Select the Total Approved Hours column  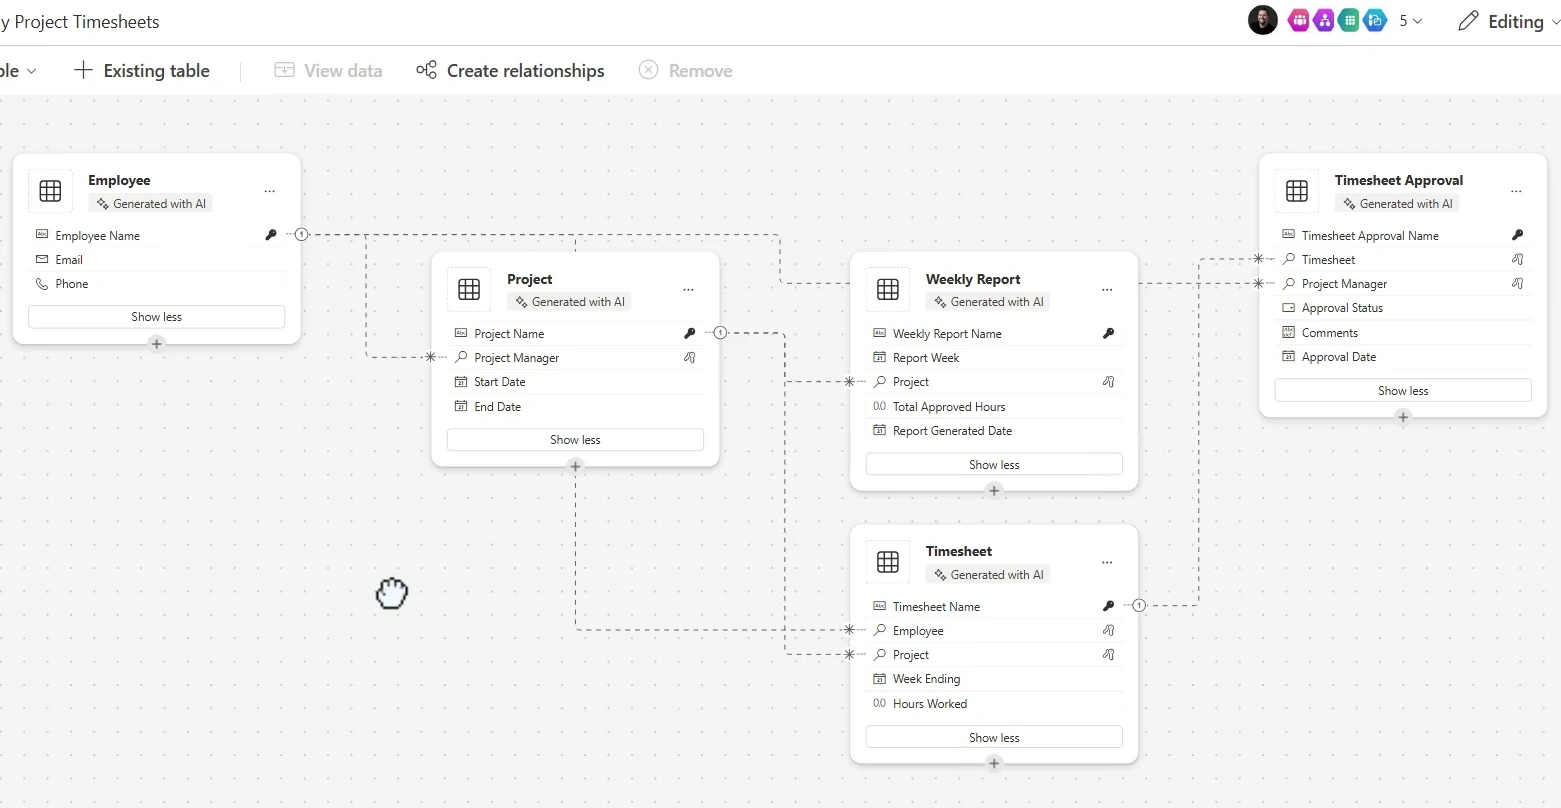click(x=994, y=407)
